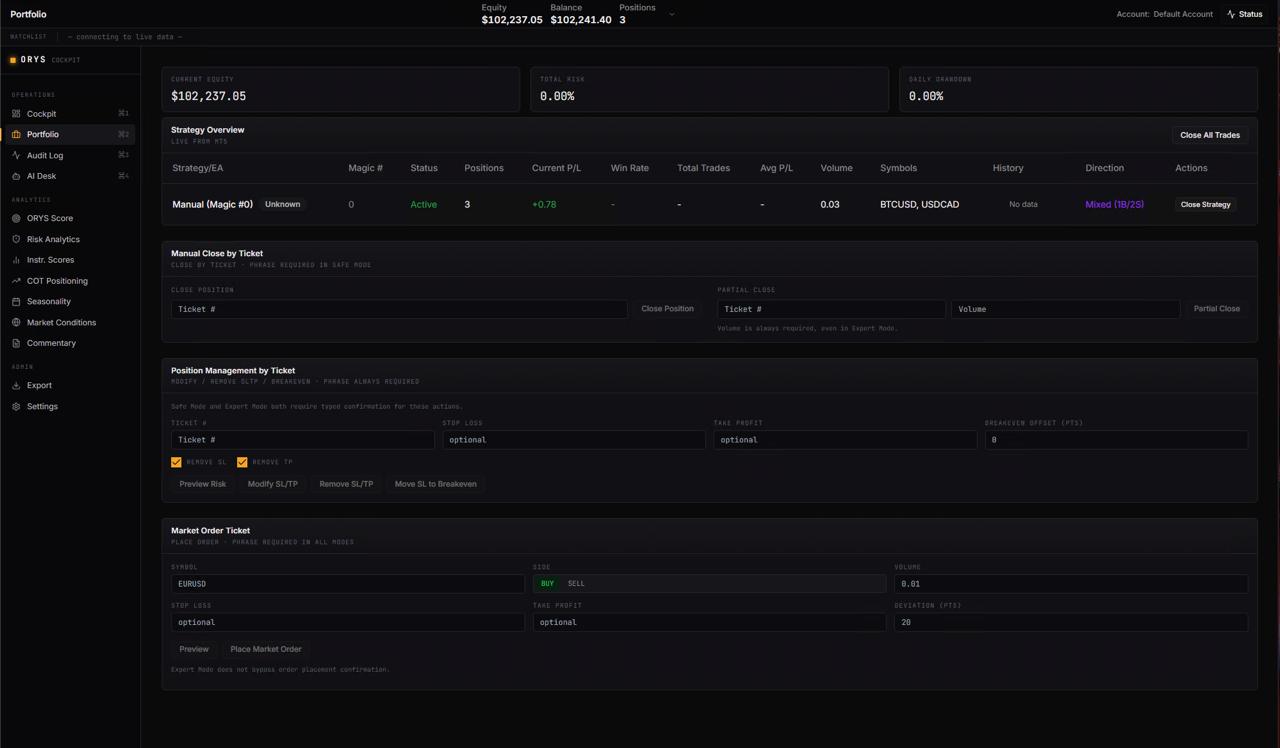Click the Mixed (1B/2S) direction value
The width and height of the screenshot is (1280, 748).
tap(1114, 204)
